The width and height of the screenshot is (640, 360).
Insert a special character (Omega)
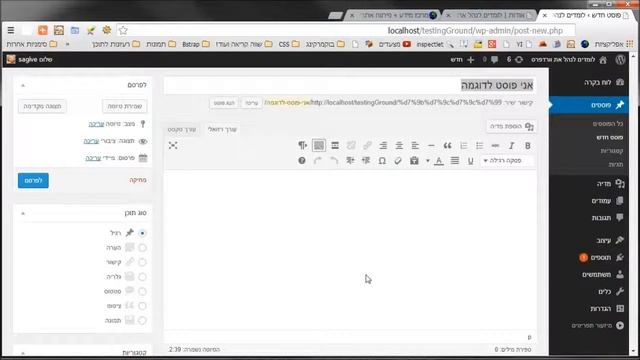coord(382,161)
